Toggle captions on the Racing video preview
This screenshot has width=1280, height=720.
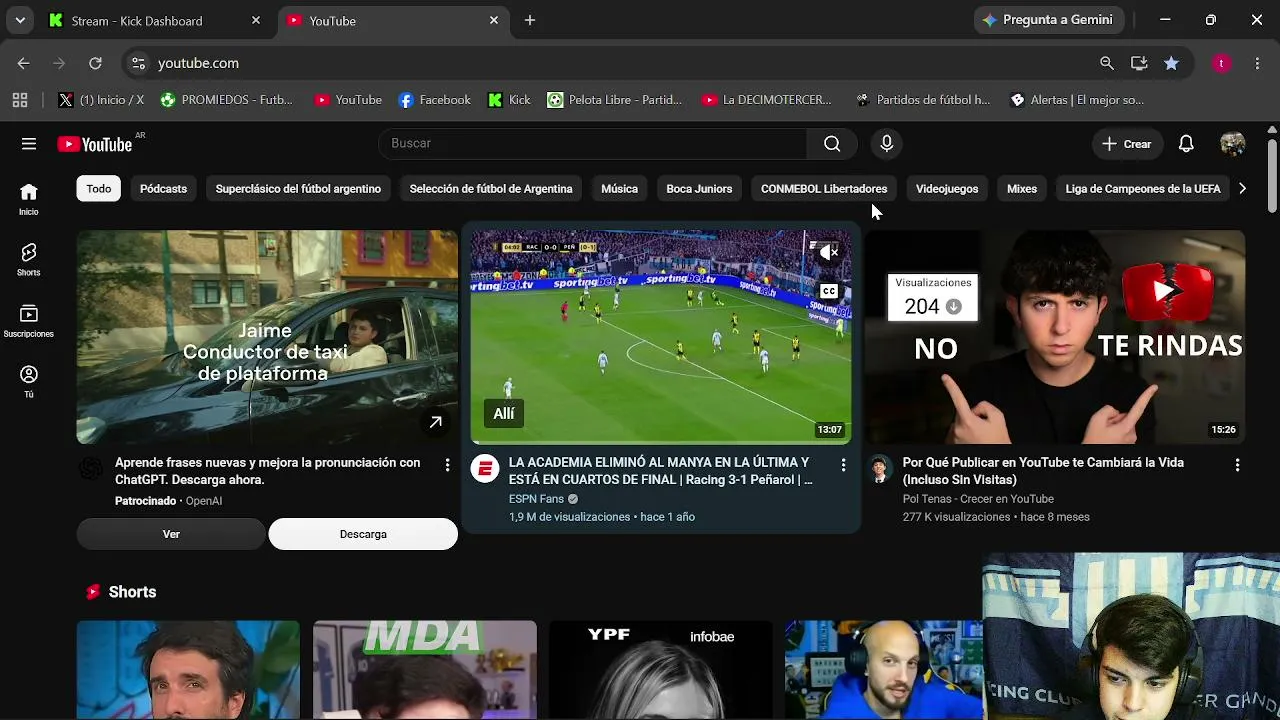[x=829, y=291]
